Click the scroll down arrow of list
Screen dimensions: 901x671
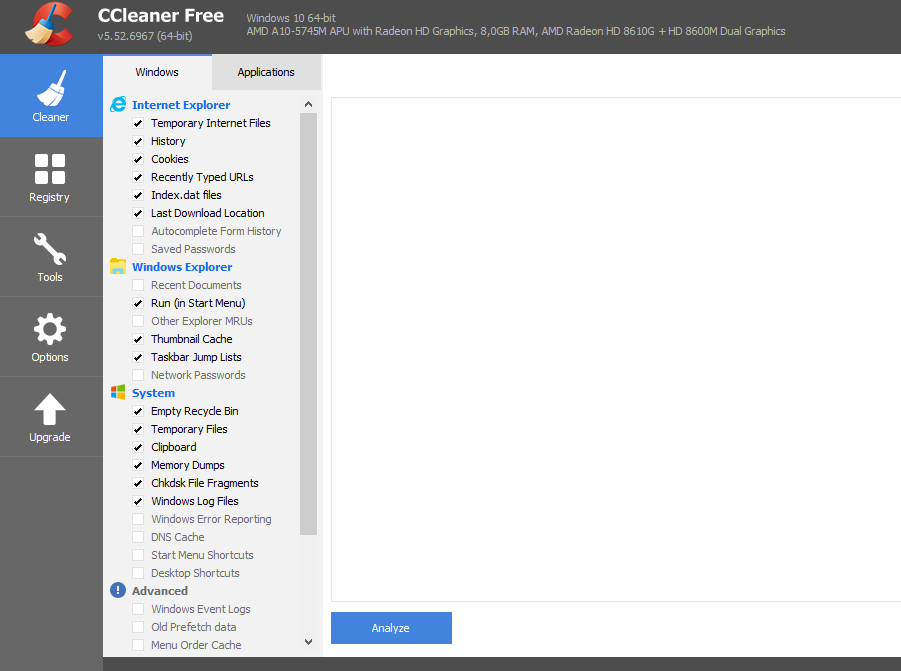pos(309,642)
